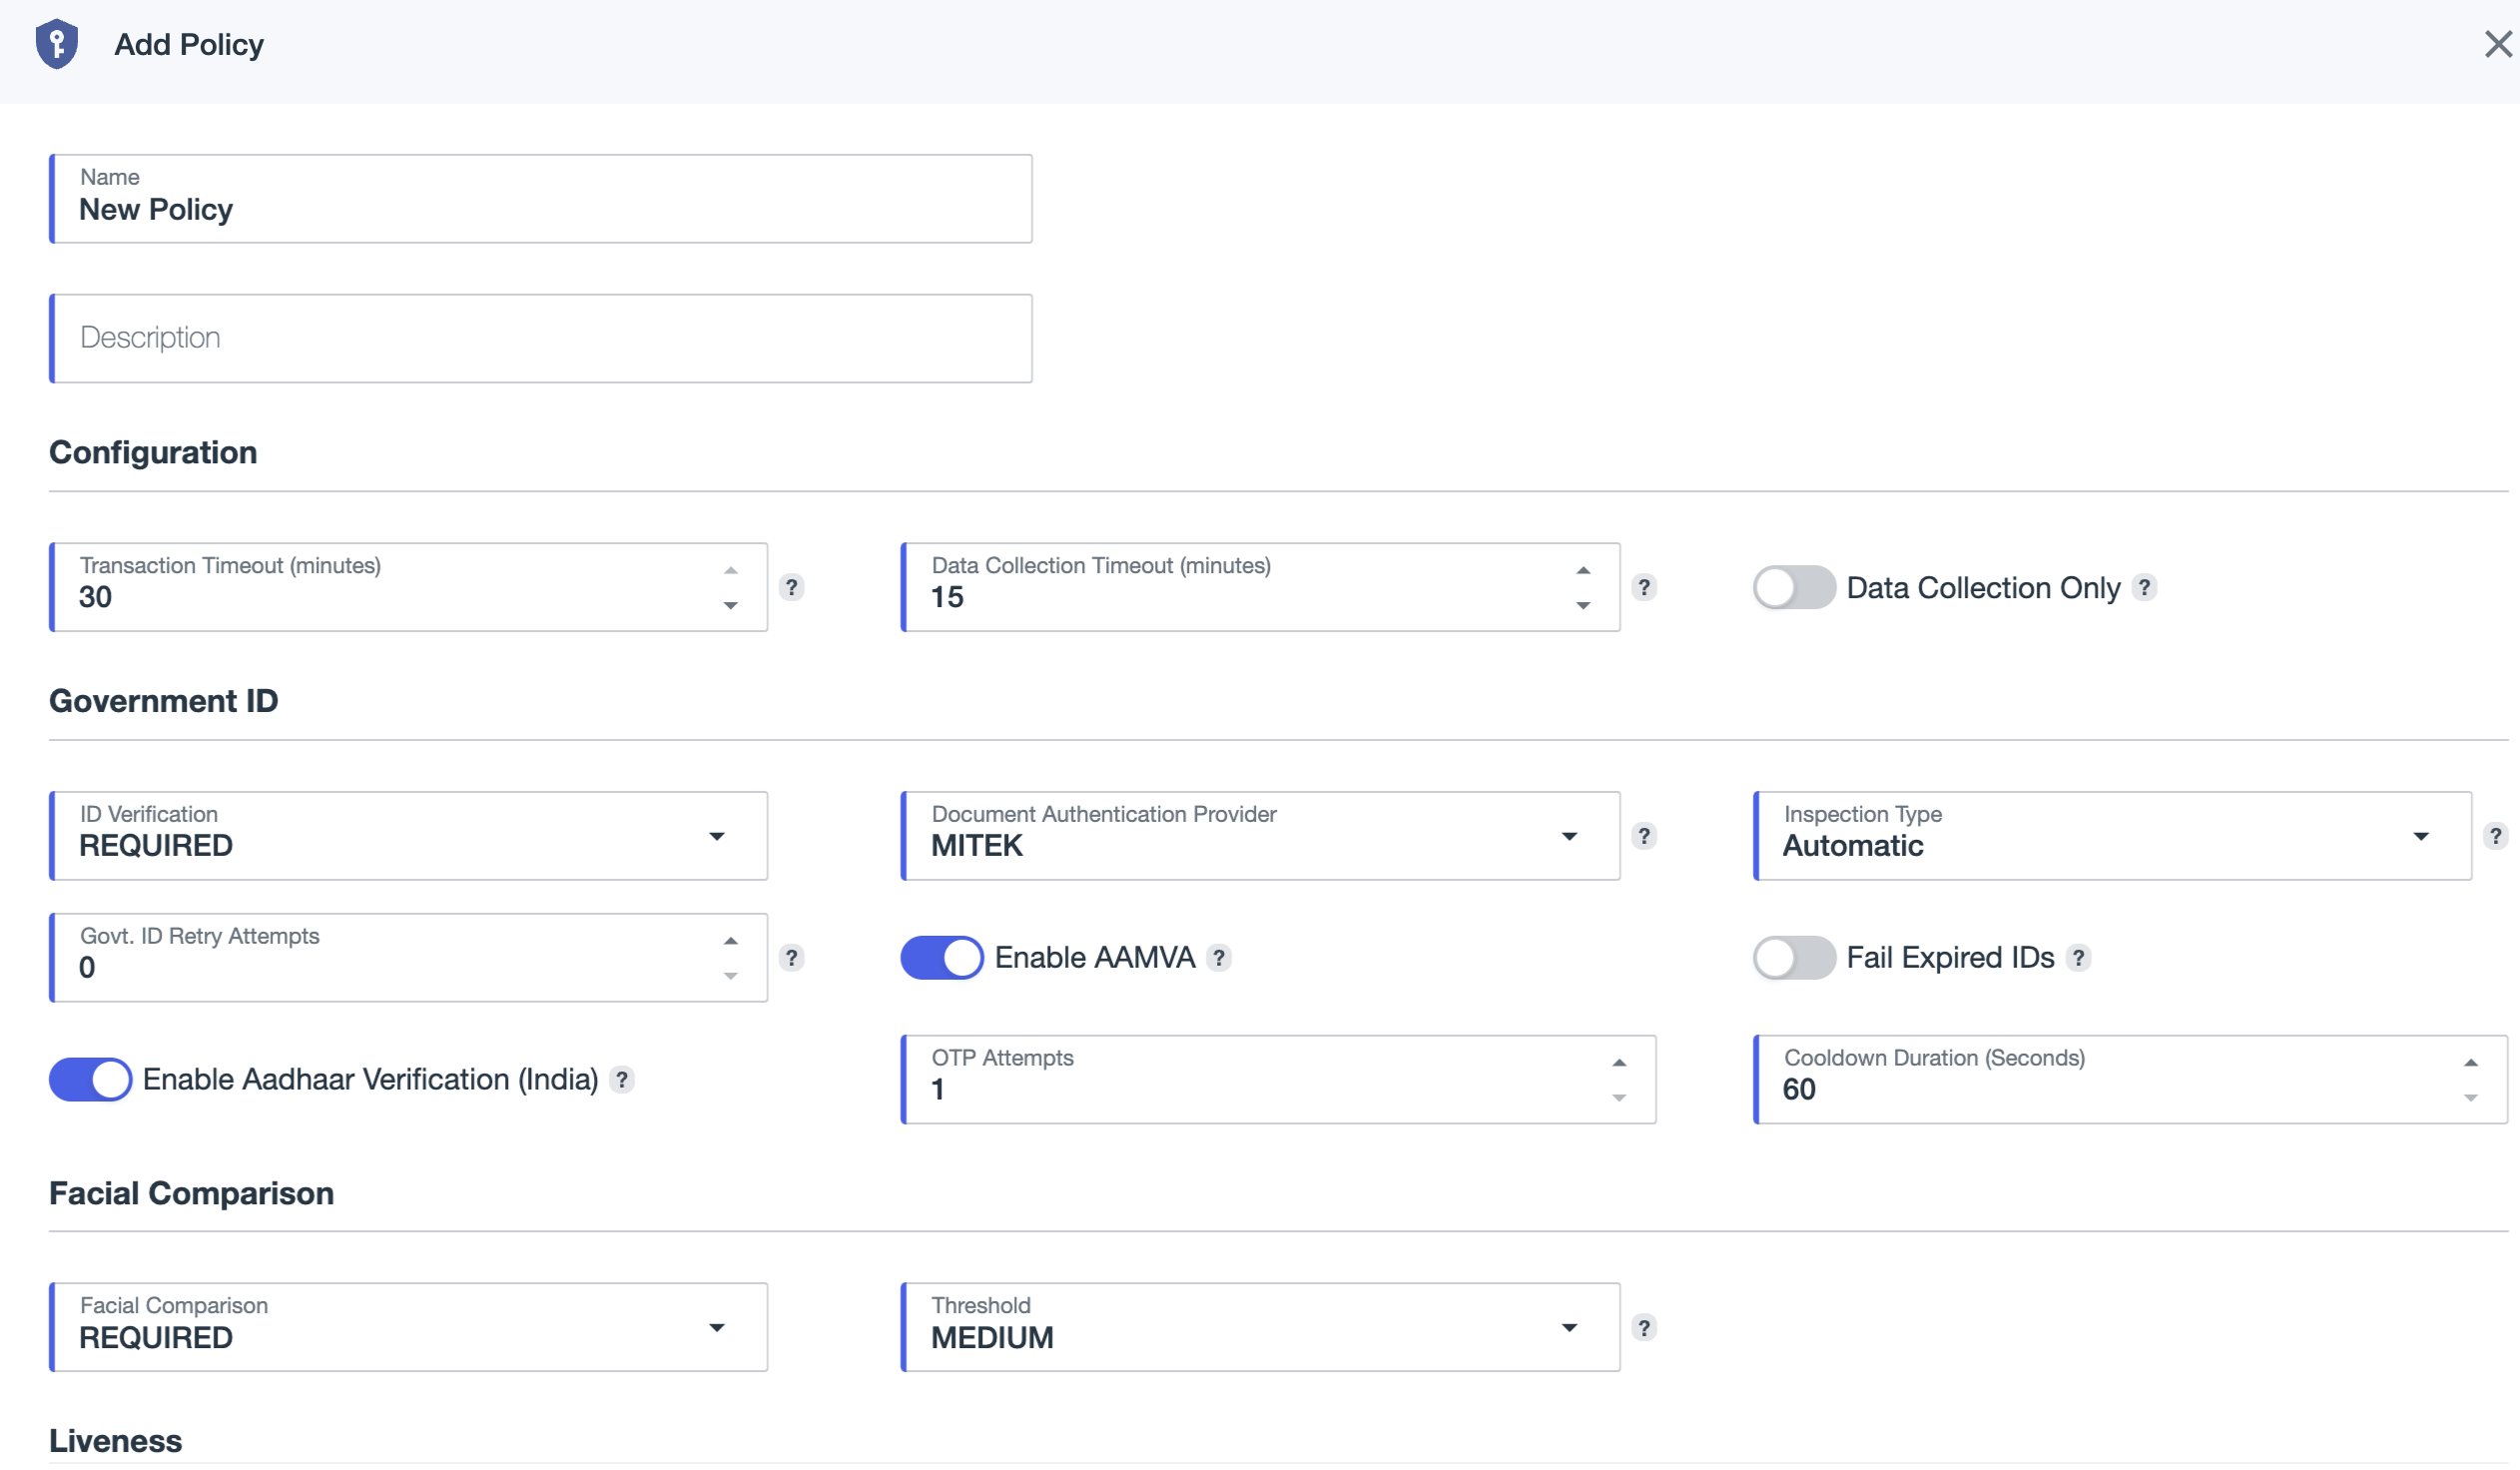Click the shield key icon in header
2520x1470 pixels.
point(57,44)
